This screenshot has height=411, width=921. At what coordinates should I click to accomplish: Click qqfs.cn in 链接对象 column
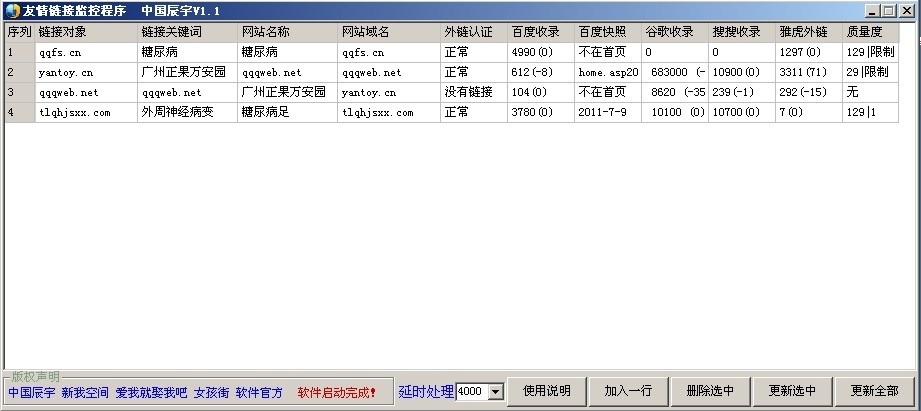click(86, 52)
